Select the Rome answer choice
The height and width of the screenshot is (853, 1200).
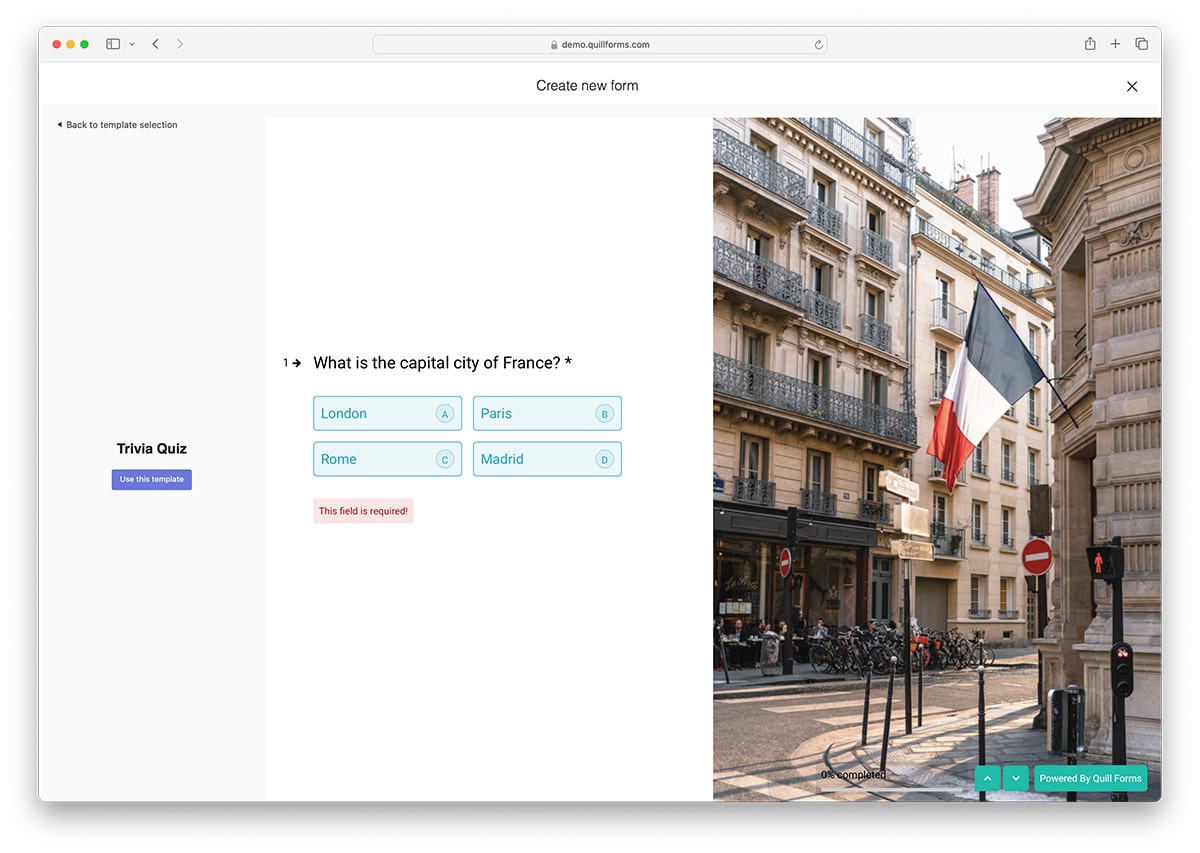pyautogui.click(x=387, y=459)
